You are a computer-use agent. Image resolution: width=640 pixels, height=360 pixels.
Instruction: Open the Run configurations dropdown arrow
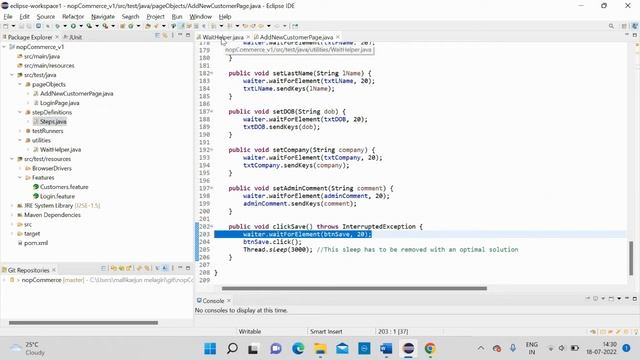[81, 26]
